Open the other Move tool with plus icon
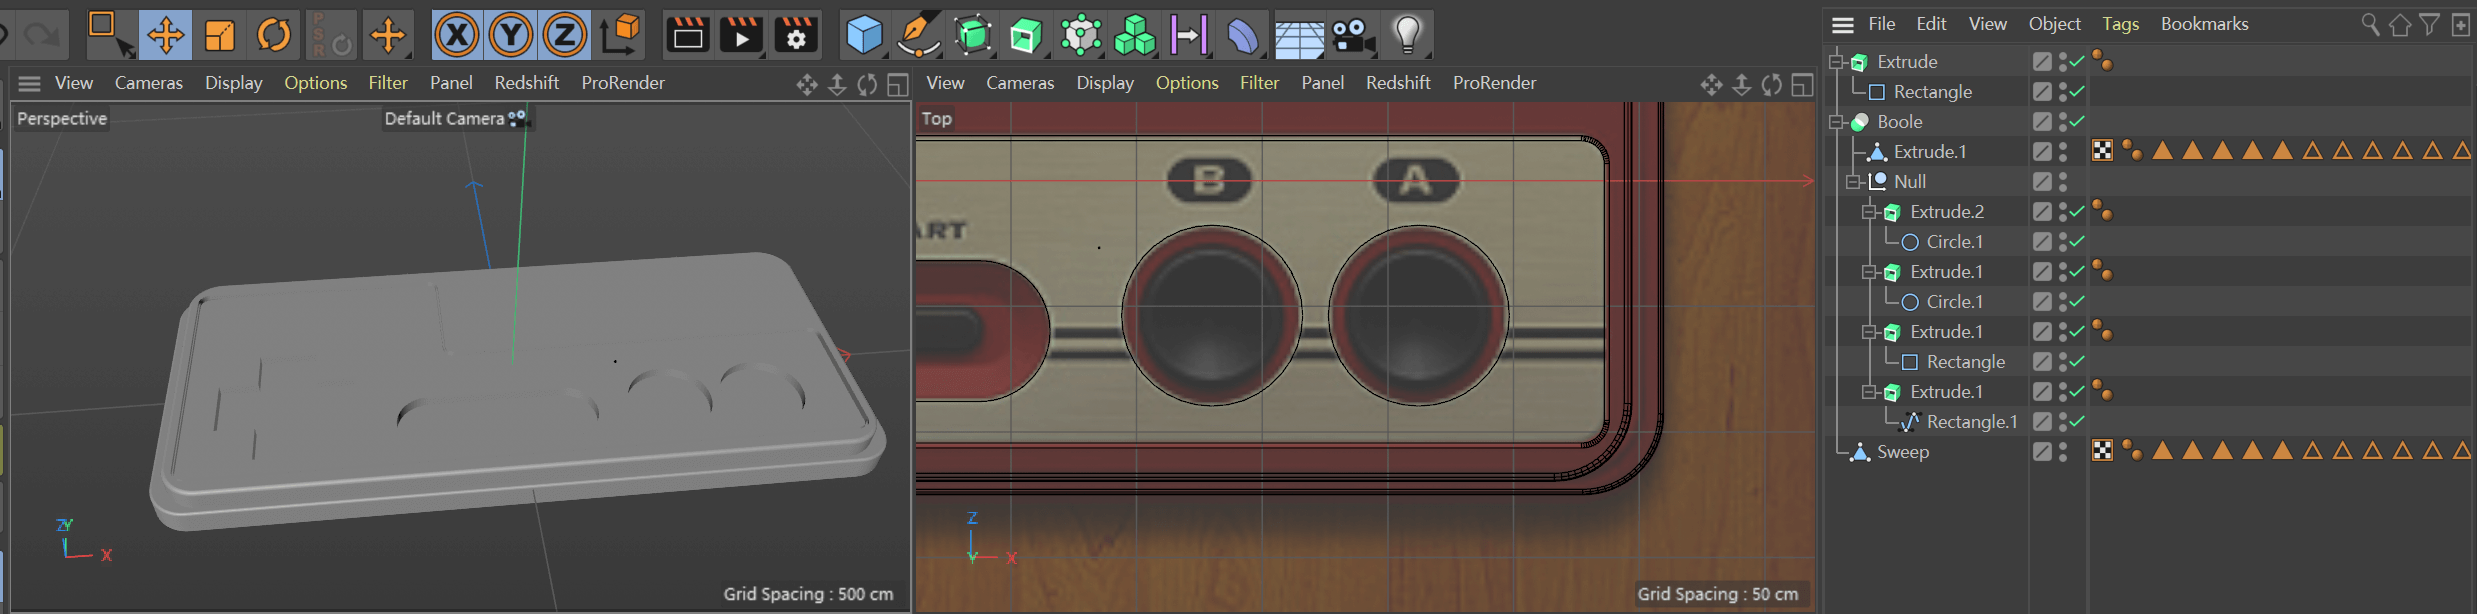The image size is (2477, 614). coord(388,35)
